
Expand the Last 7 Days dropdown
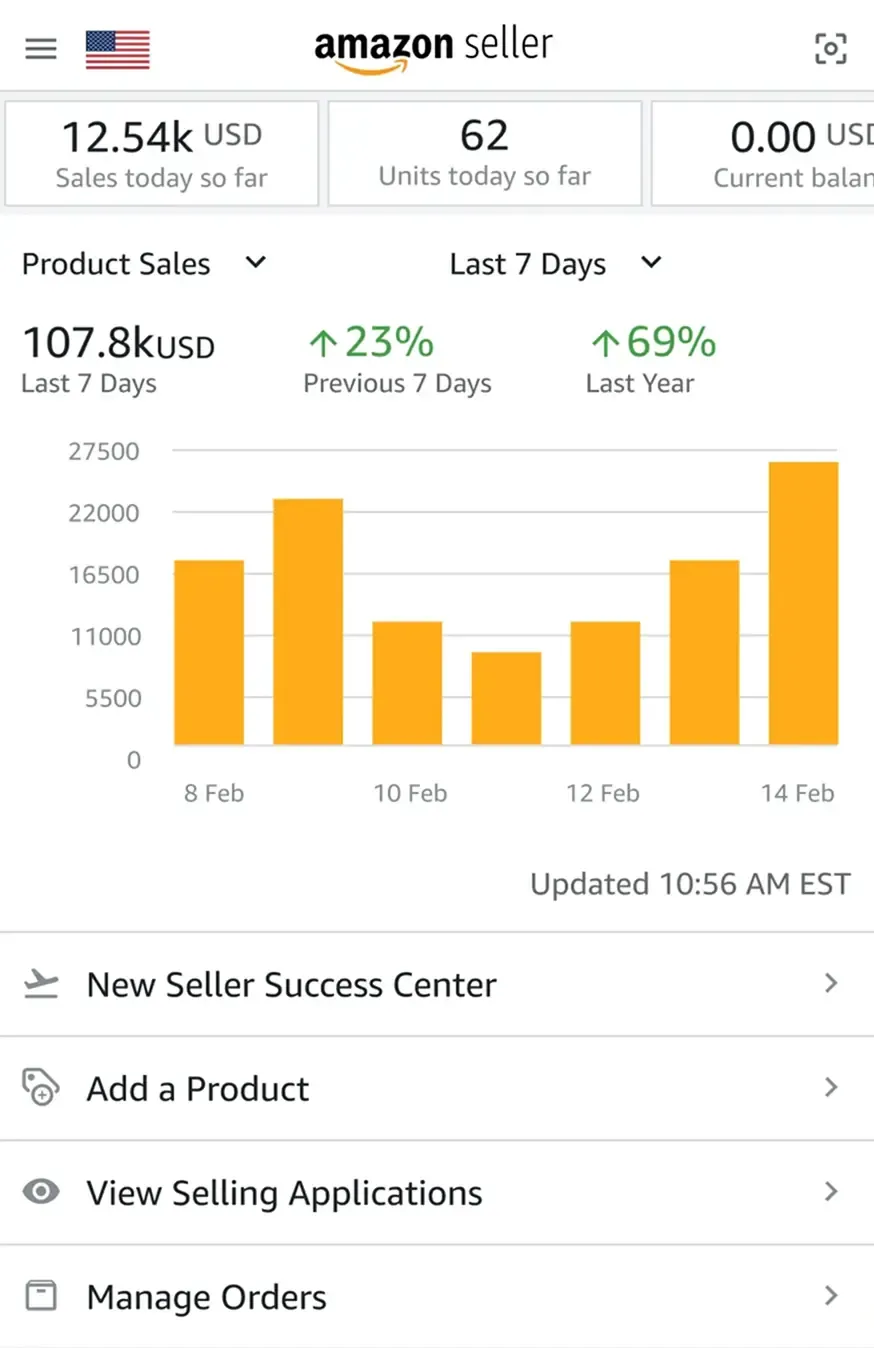pyautogui.click(x=556, y=264)
